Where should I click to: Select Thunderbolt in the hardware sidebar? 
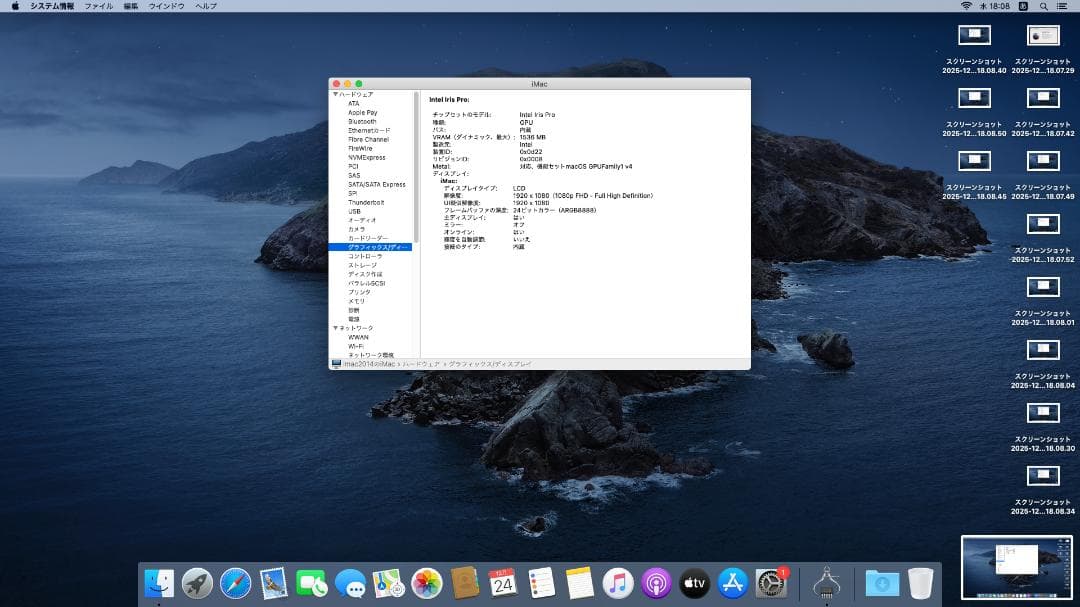click(x=367, y=201)
